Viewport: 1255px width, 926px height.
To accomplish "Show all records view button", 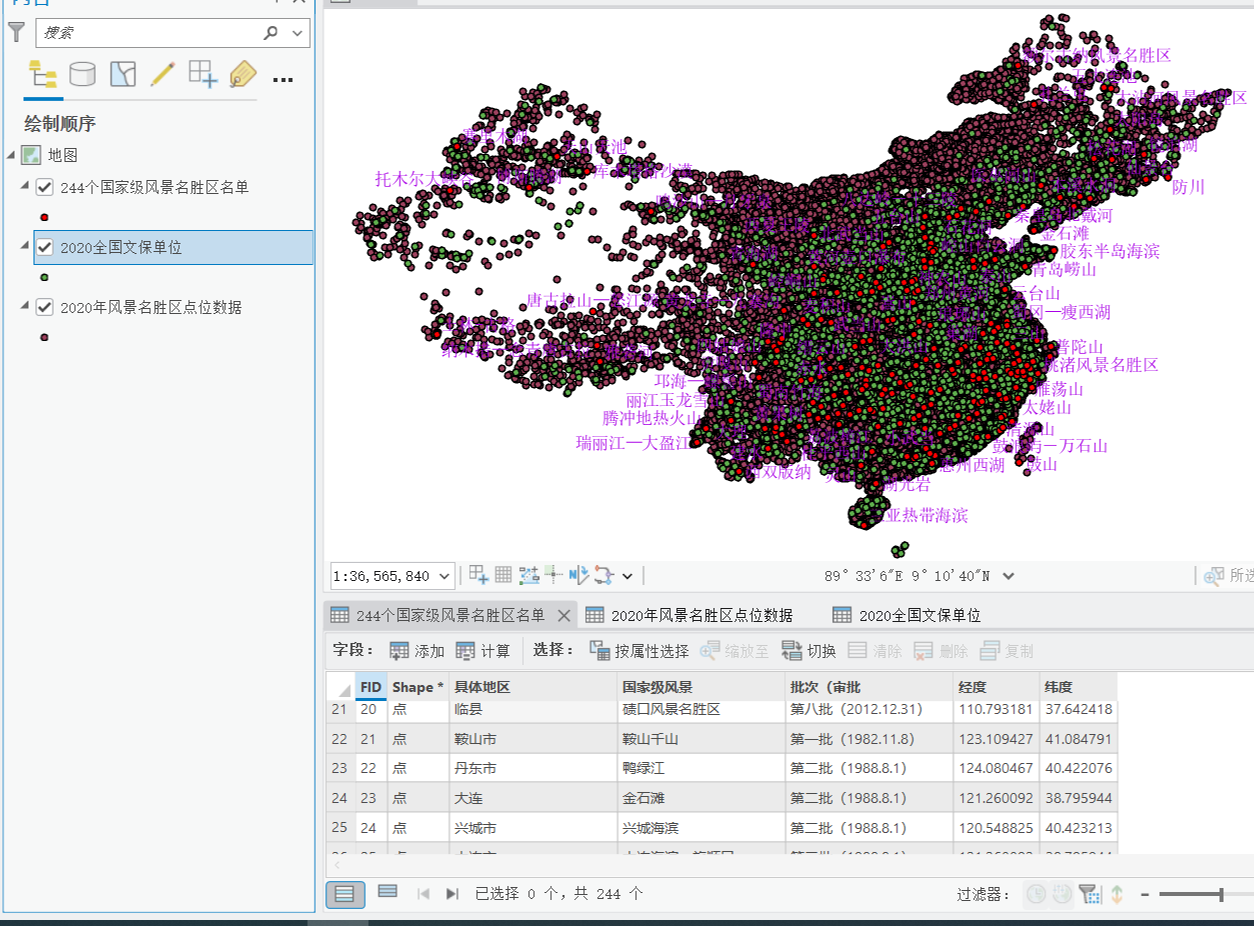I will pyautogui.click(x=345, y=894).
